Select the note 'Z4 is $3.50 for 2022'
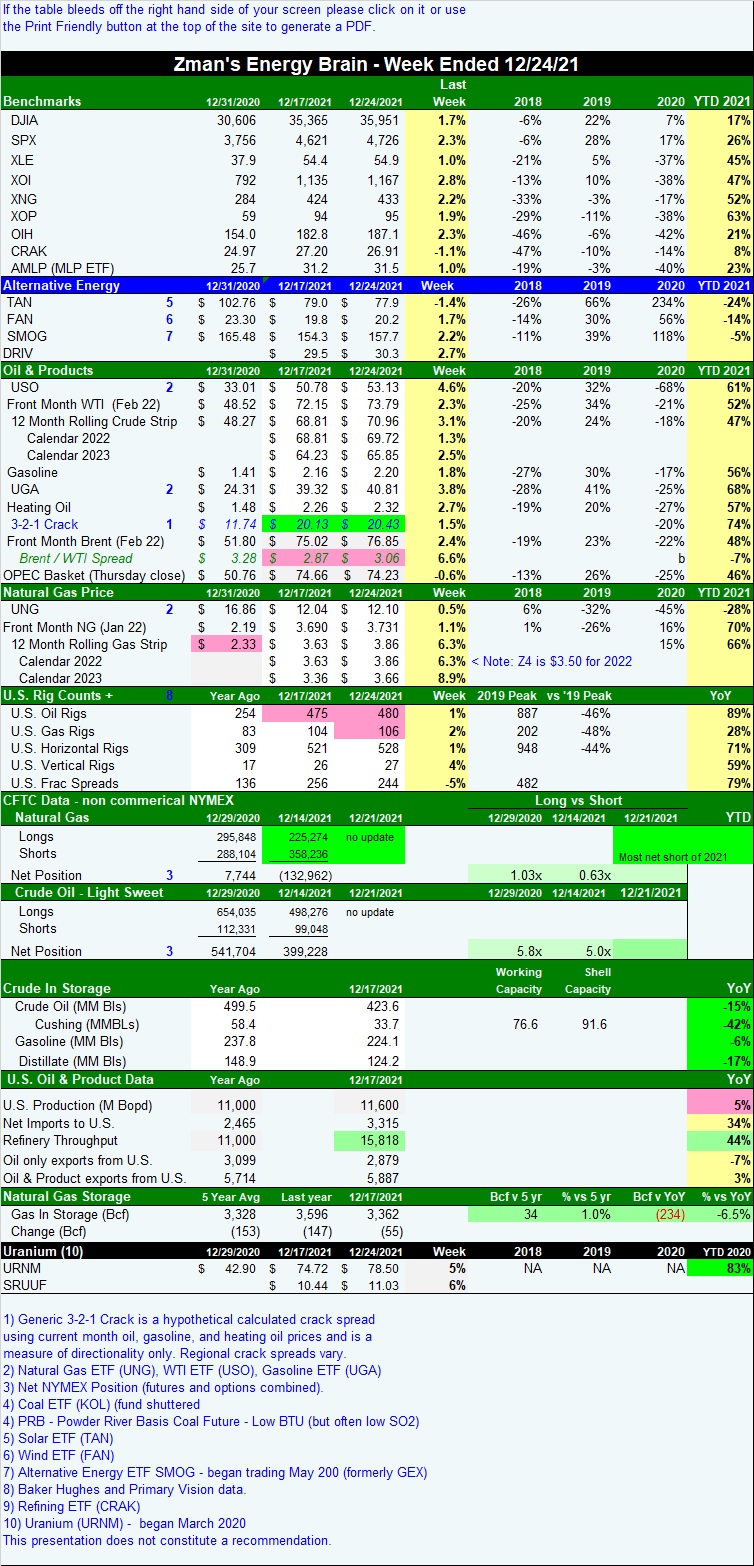The image size is (754, 1566). [554, 661]
